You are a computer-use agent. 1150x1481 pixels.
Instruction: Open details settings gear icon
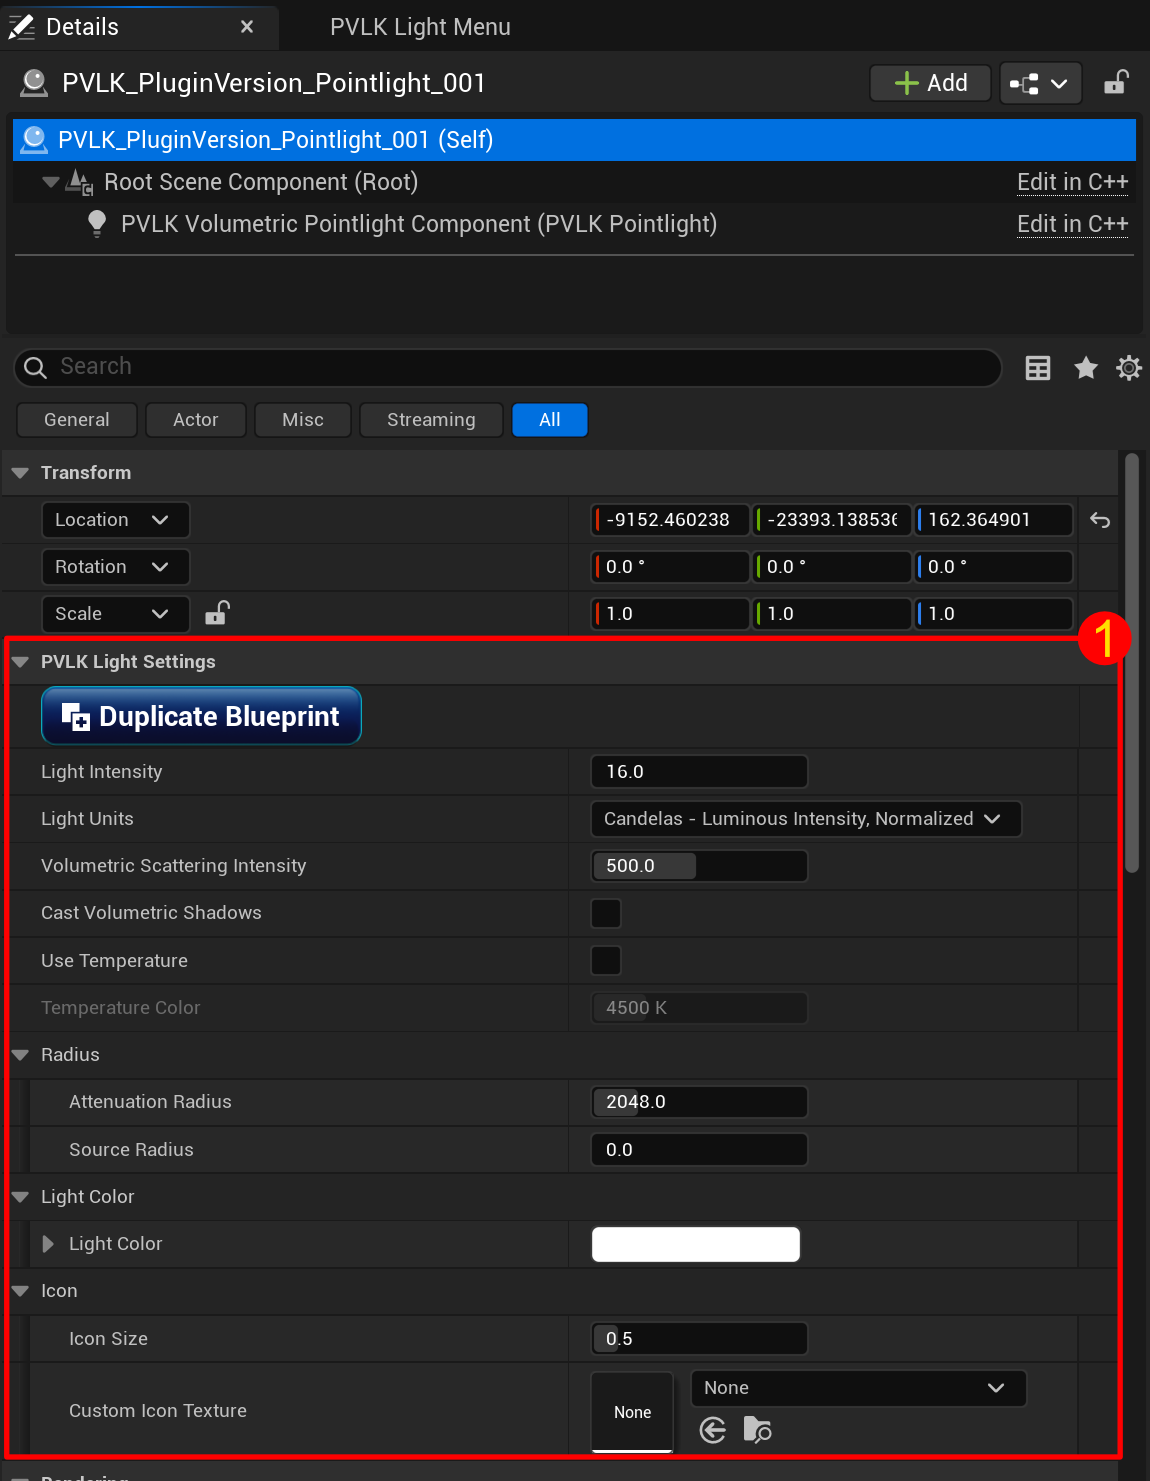[x=1129, y=368]
